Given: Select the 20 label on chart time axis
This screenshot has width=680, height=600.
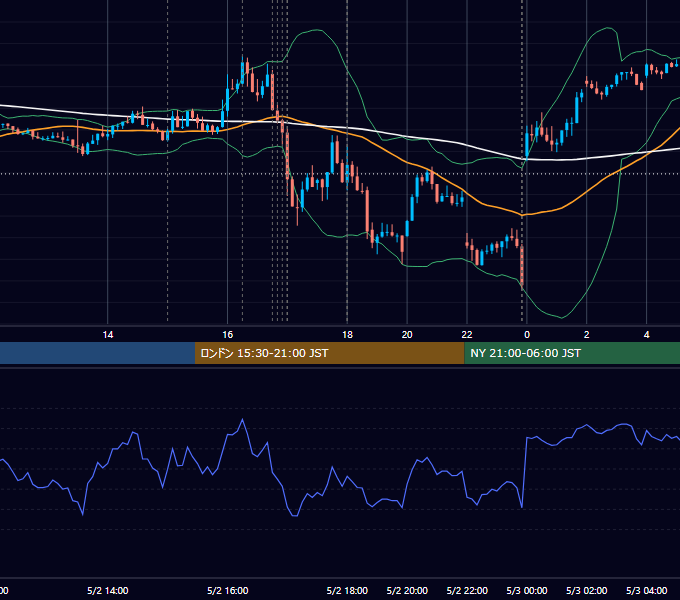Looking at the screenshot, I should [x=407, y=335].
